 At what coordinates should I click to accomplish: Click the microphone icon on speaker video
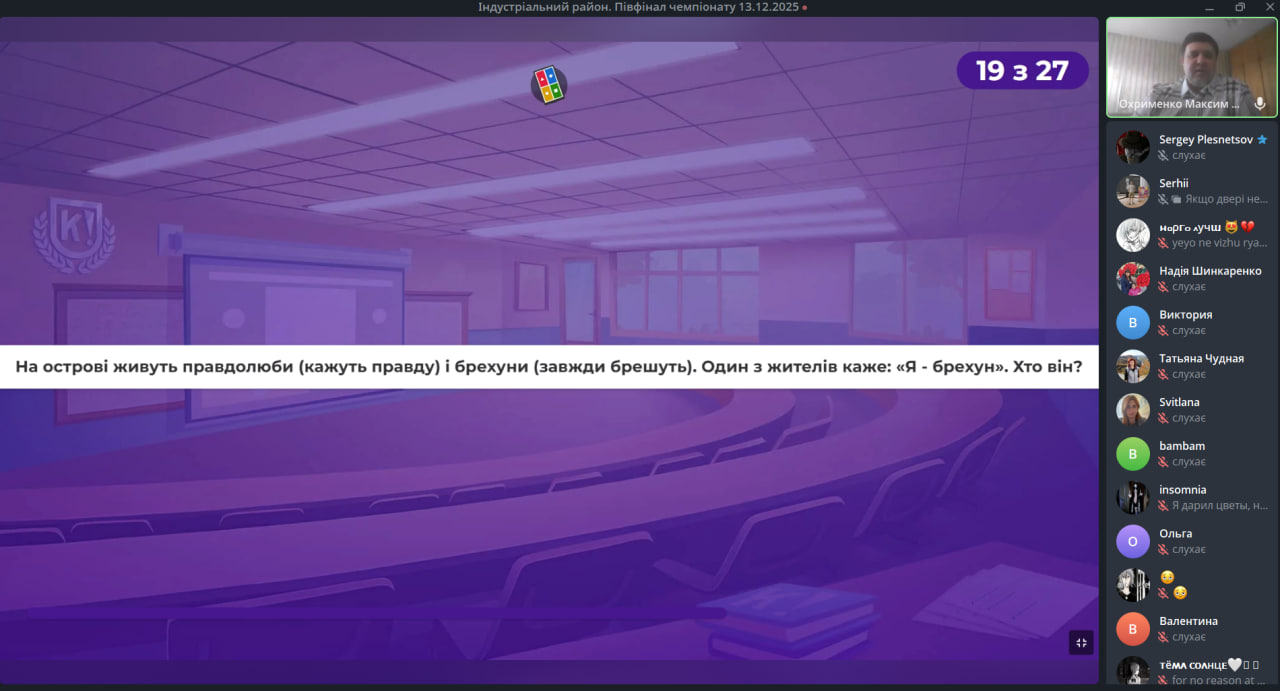(x=1259, y=104)
